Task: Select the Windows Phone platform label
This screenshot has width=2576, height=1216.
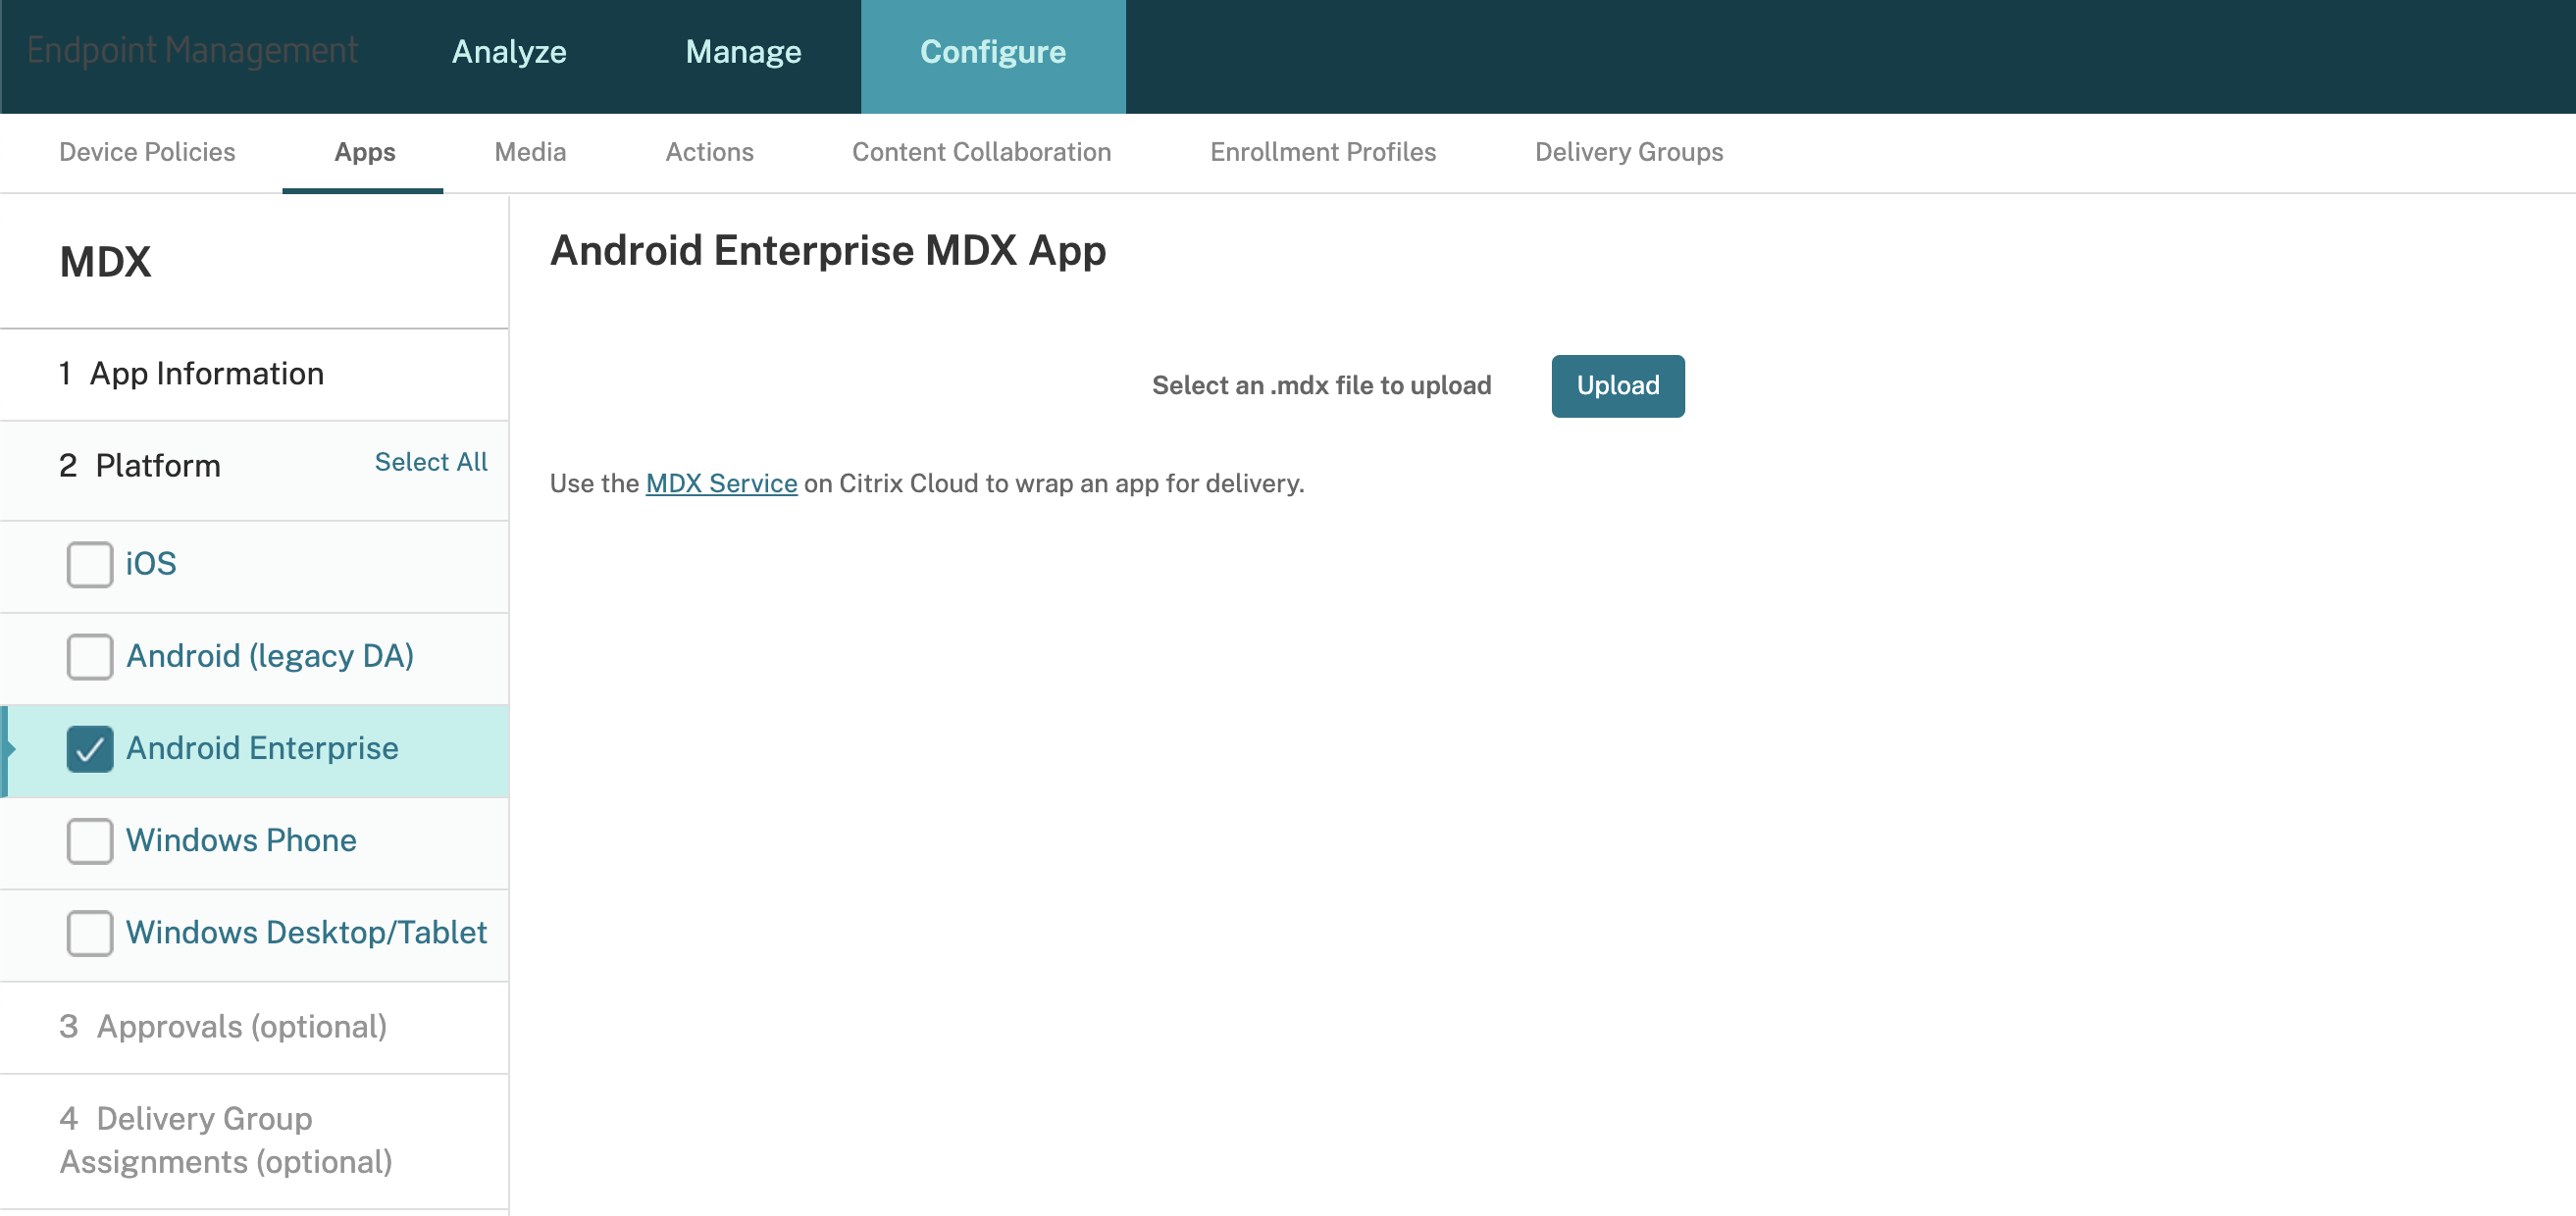Action: pos(241,840)
